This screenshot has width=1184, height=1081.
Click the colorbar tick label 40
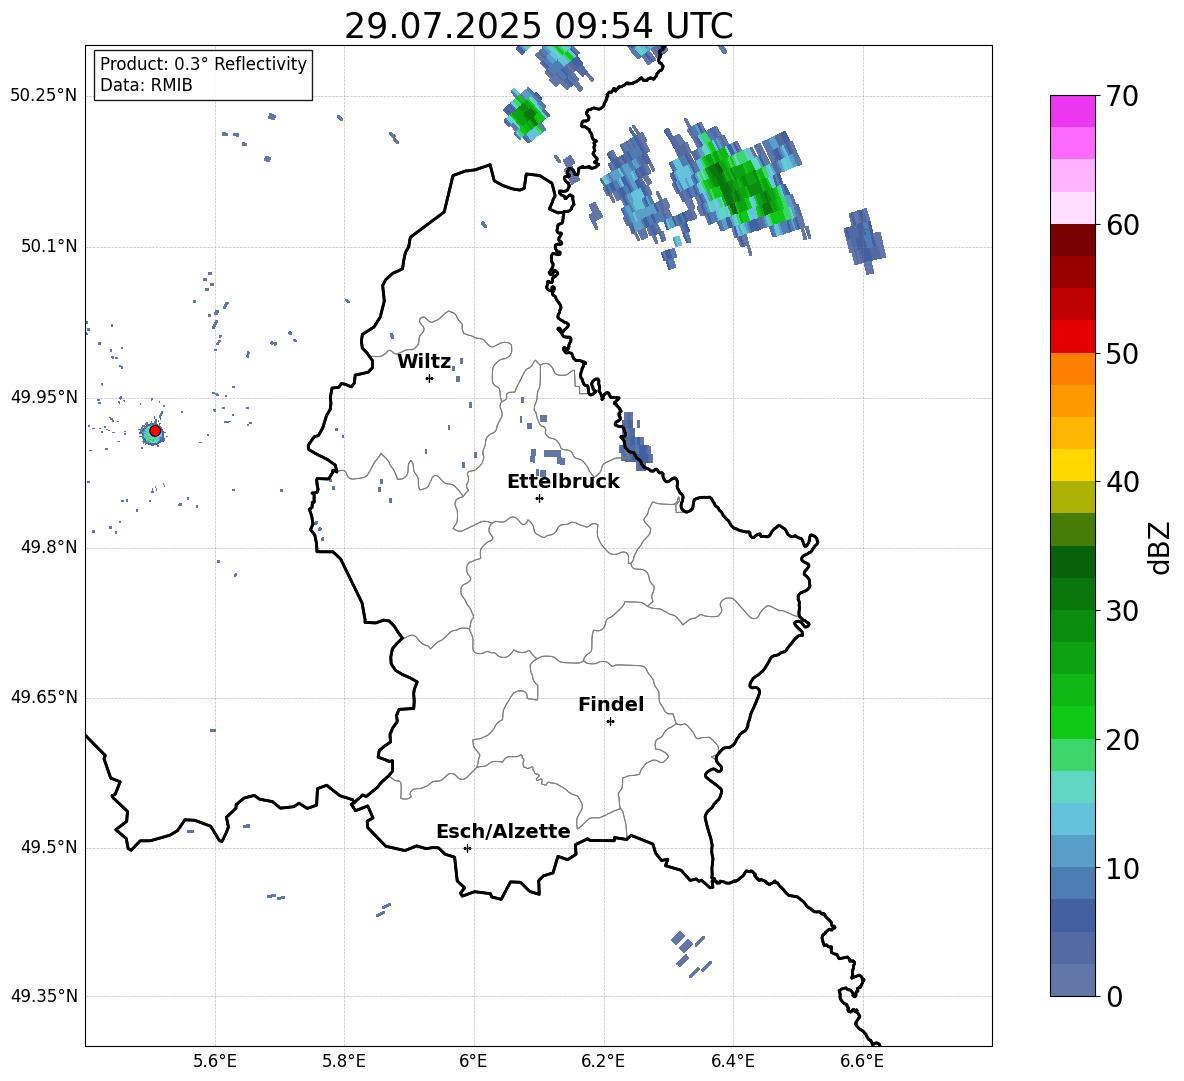coord(1122,482)
